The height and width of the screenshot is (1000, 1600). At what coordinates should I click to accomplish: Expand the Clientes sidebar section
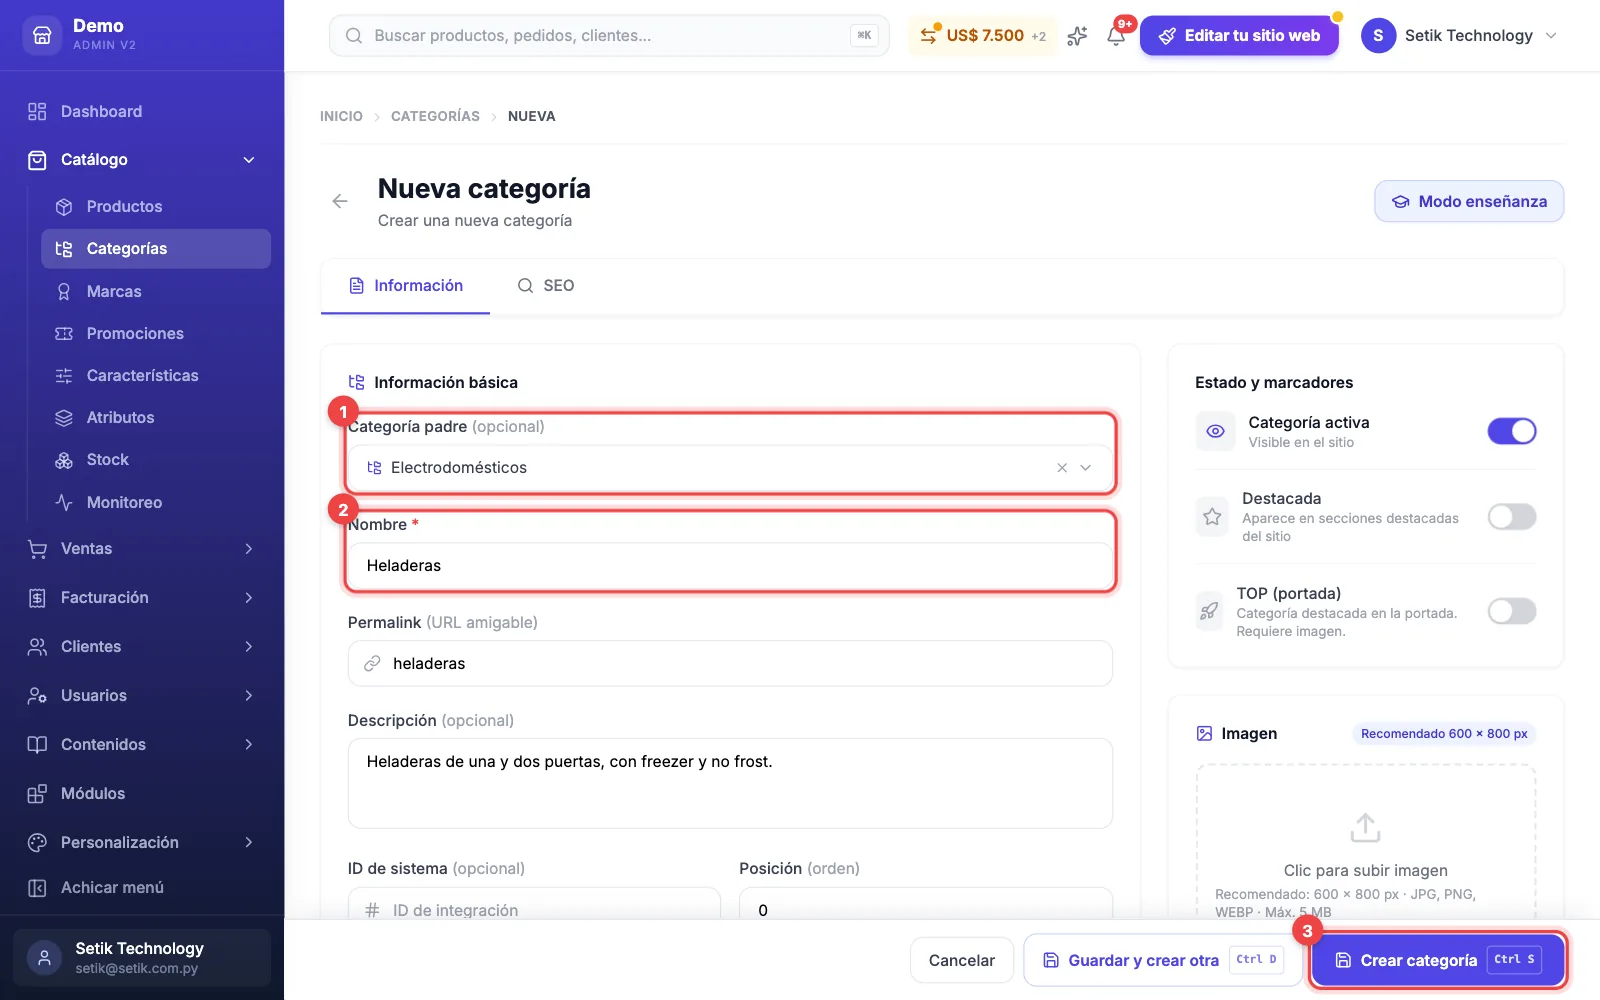[x=142, y=646]
